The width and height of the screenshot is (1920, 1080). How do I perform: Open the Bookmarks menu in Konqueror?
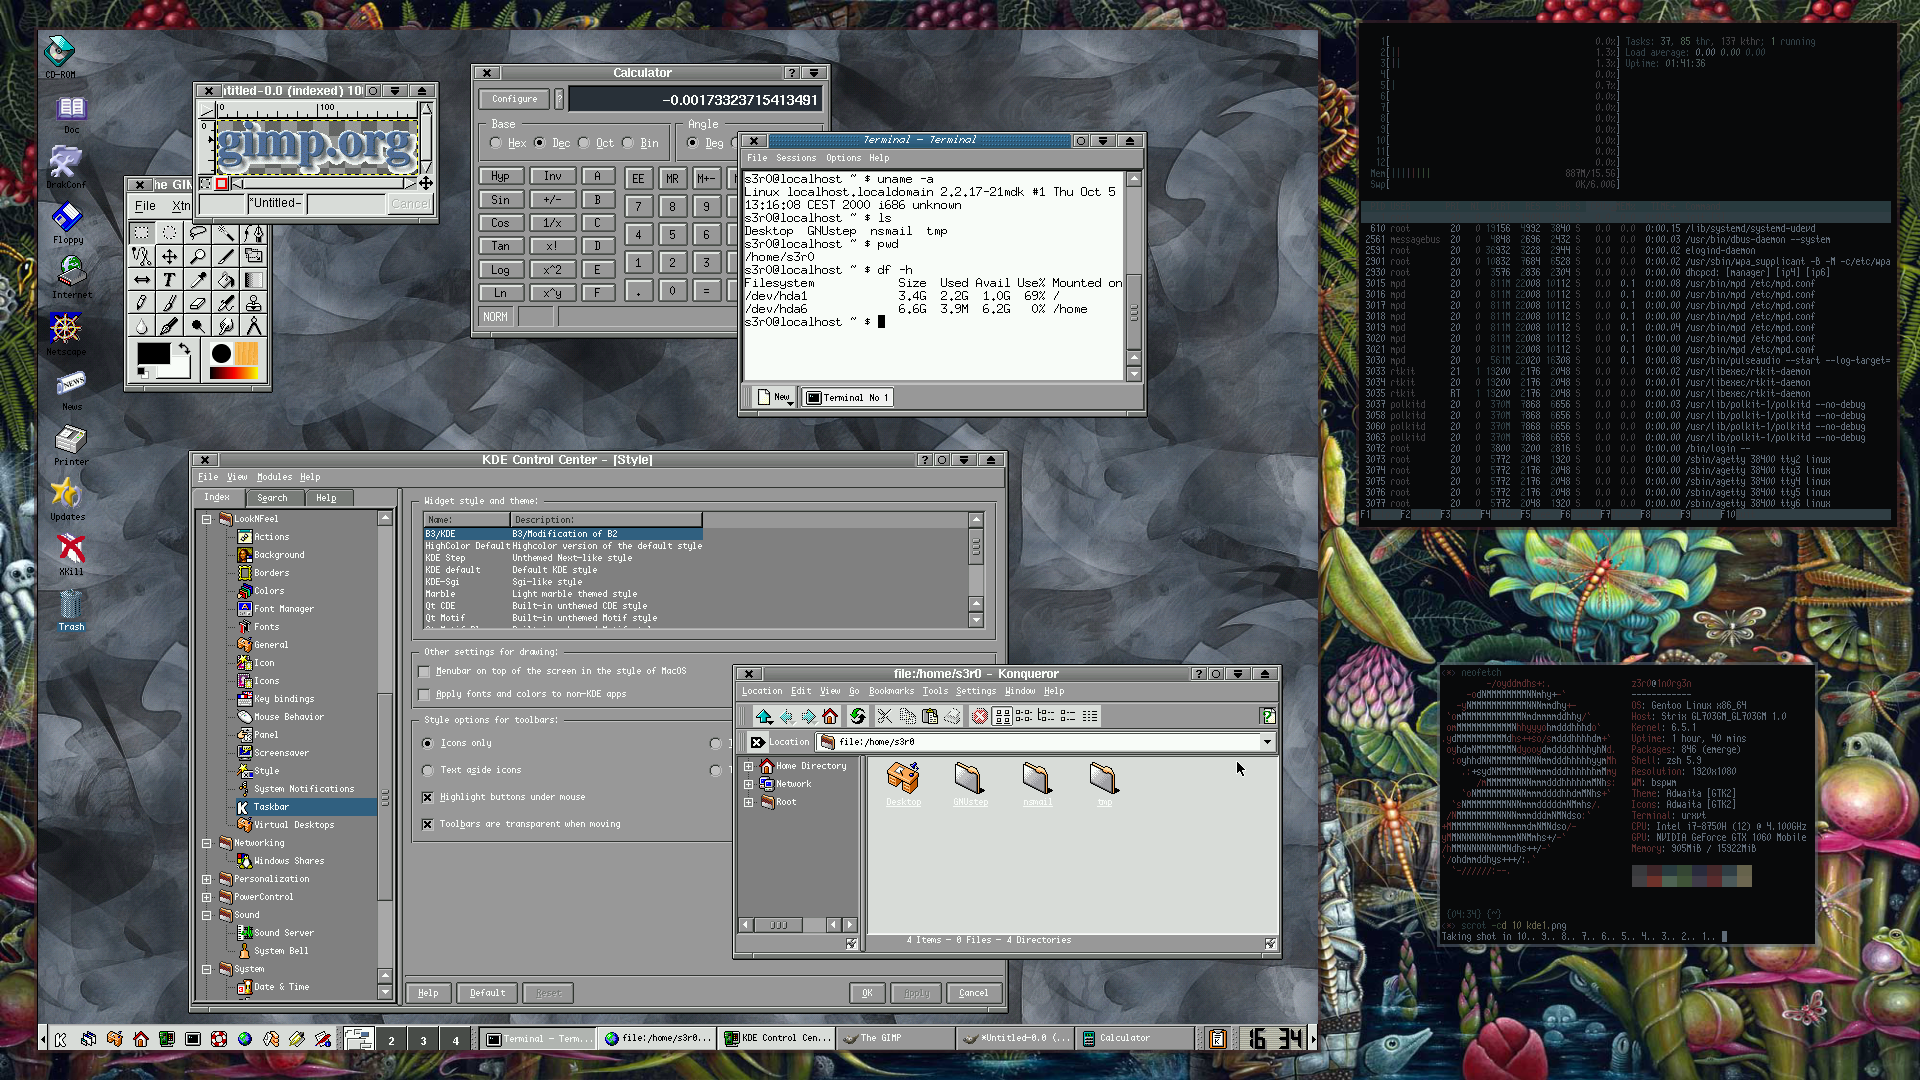click(x=890, y=691)
